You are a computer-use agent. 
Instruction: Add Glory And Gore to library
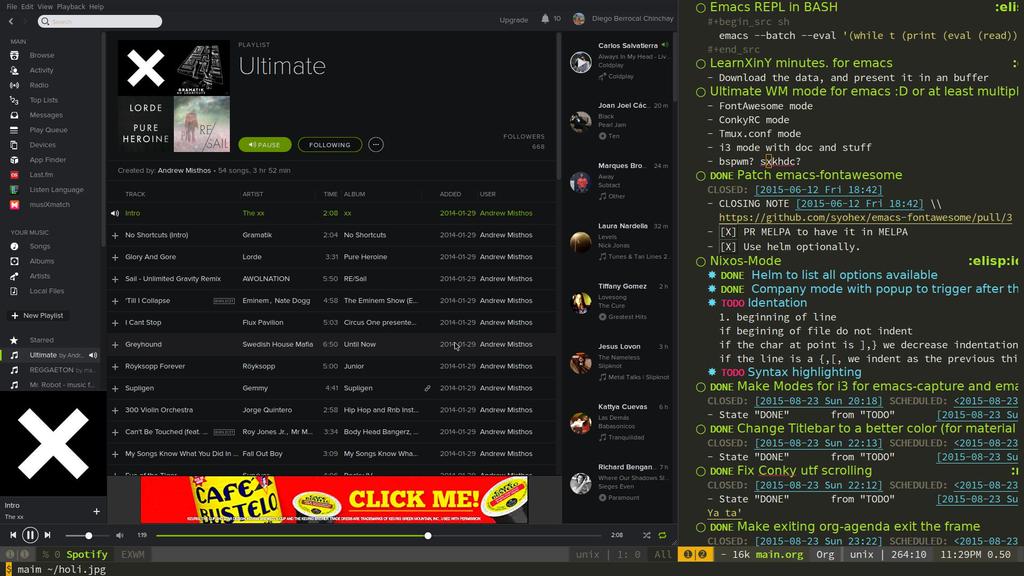(115, 257)
